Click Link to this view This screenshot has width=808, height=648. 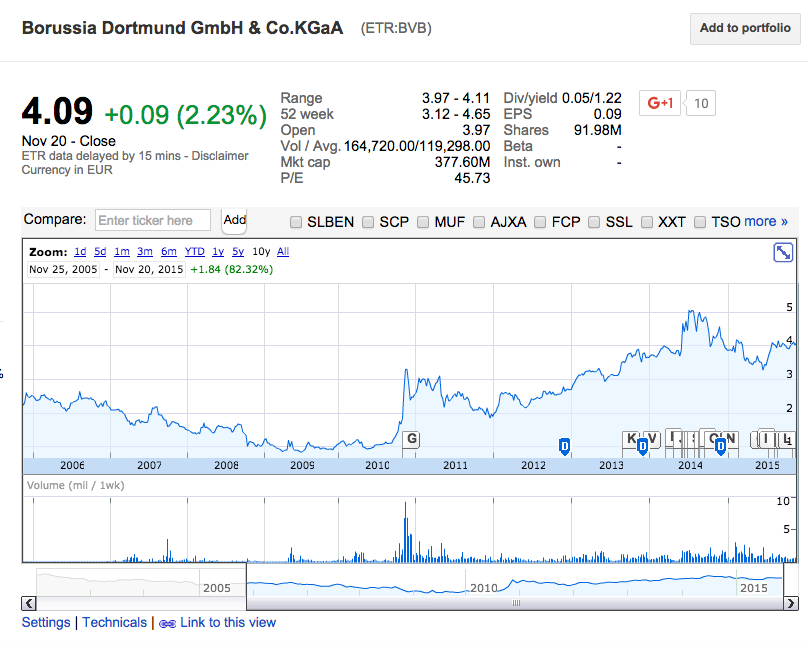coord(228,623)
